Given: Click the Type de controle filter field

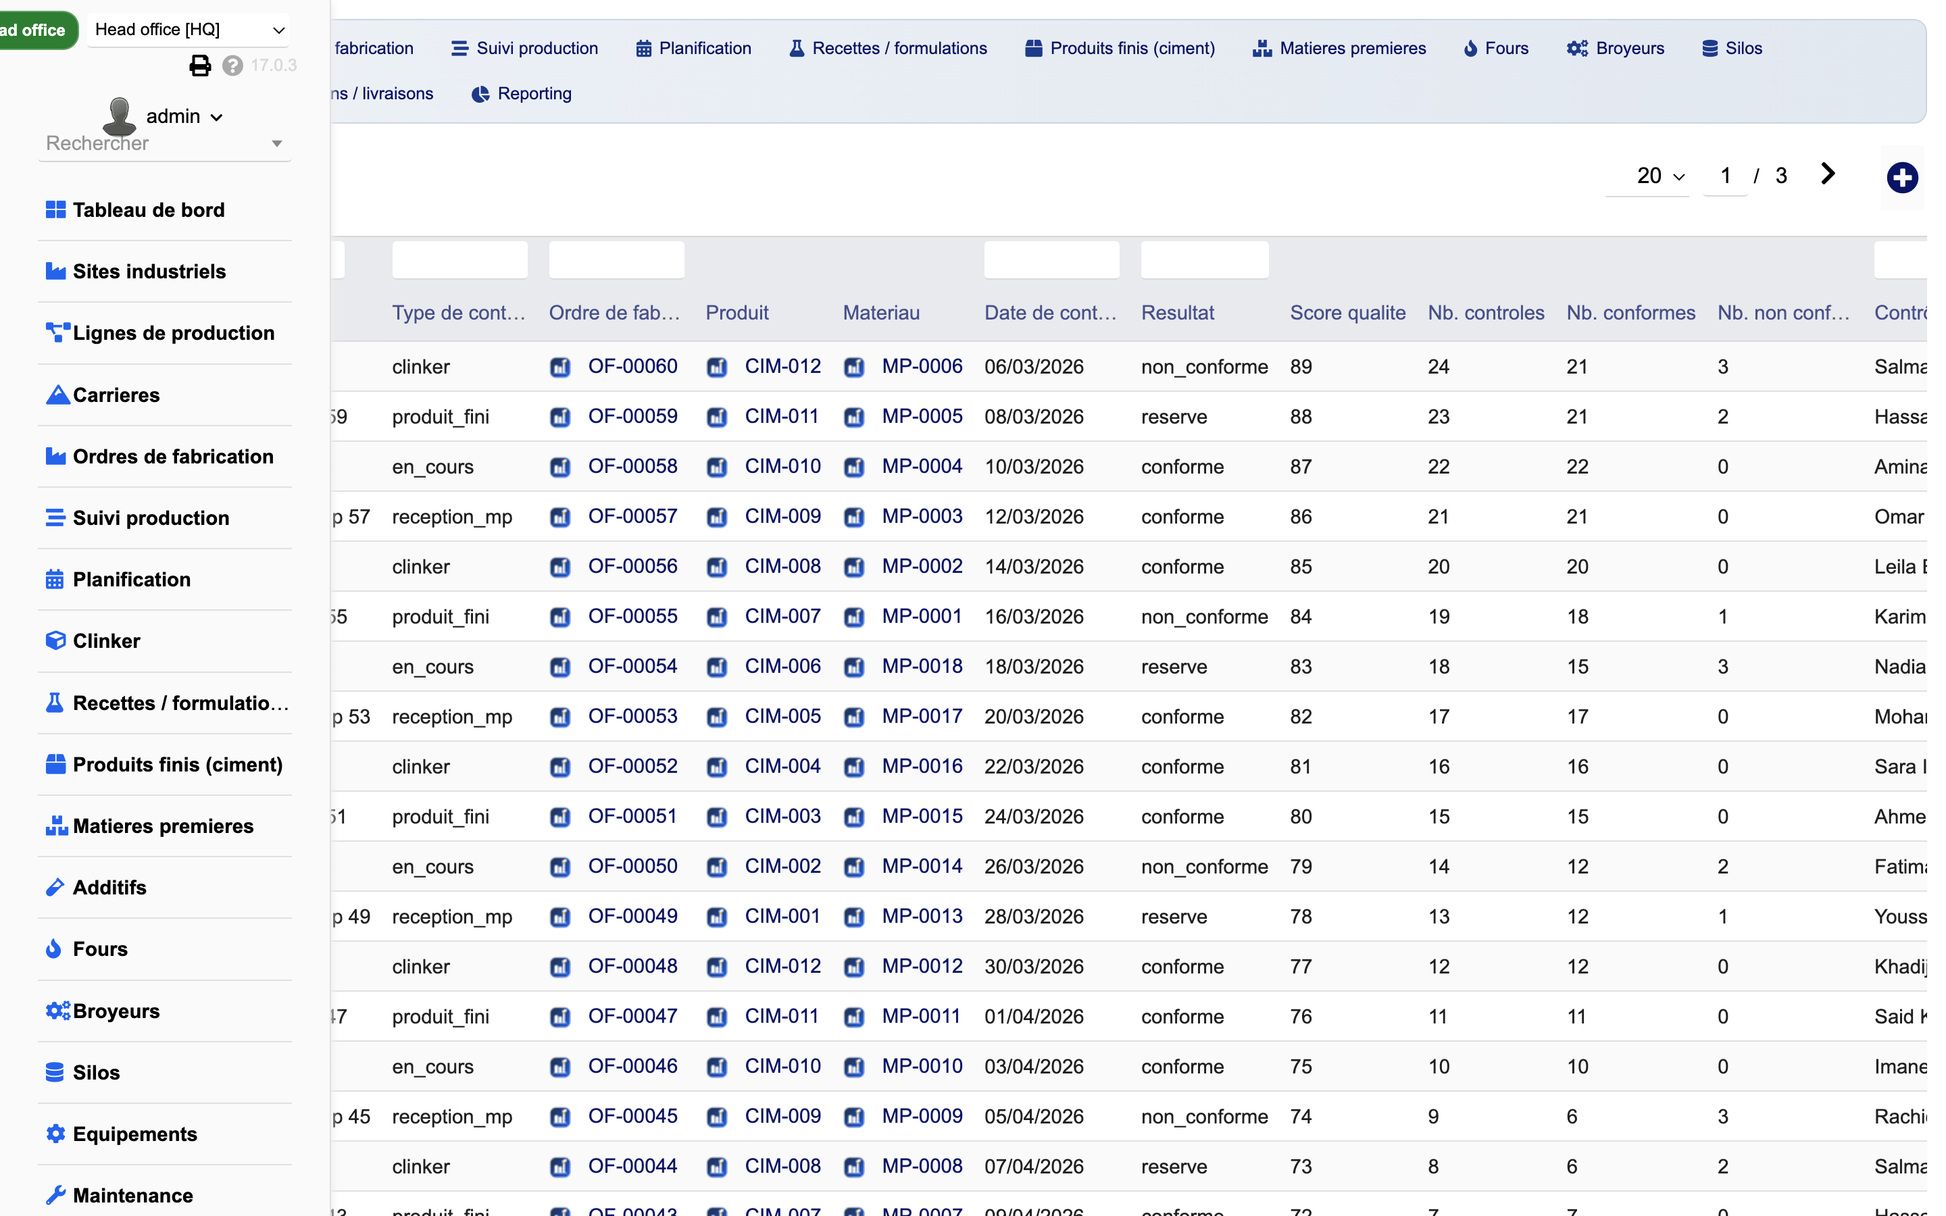Looking at the screenshot, I should pyautogui.click(x=460, y=260).
